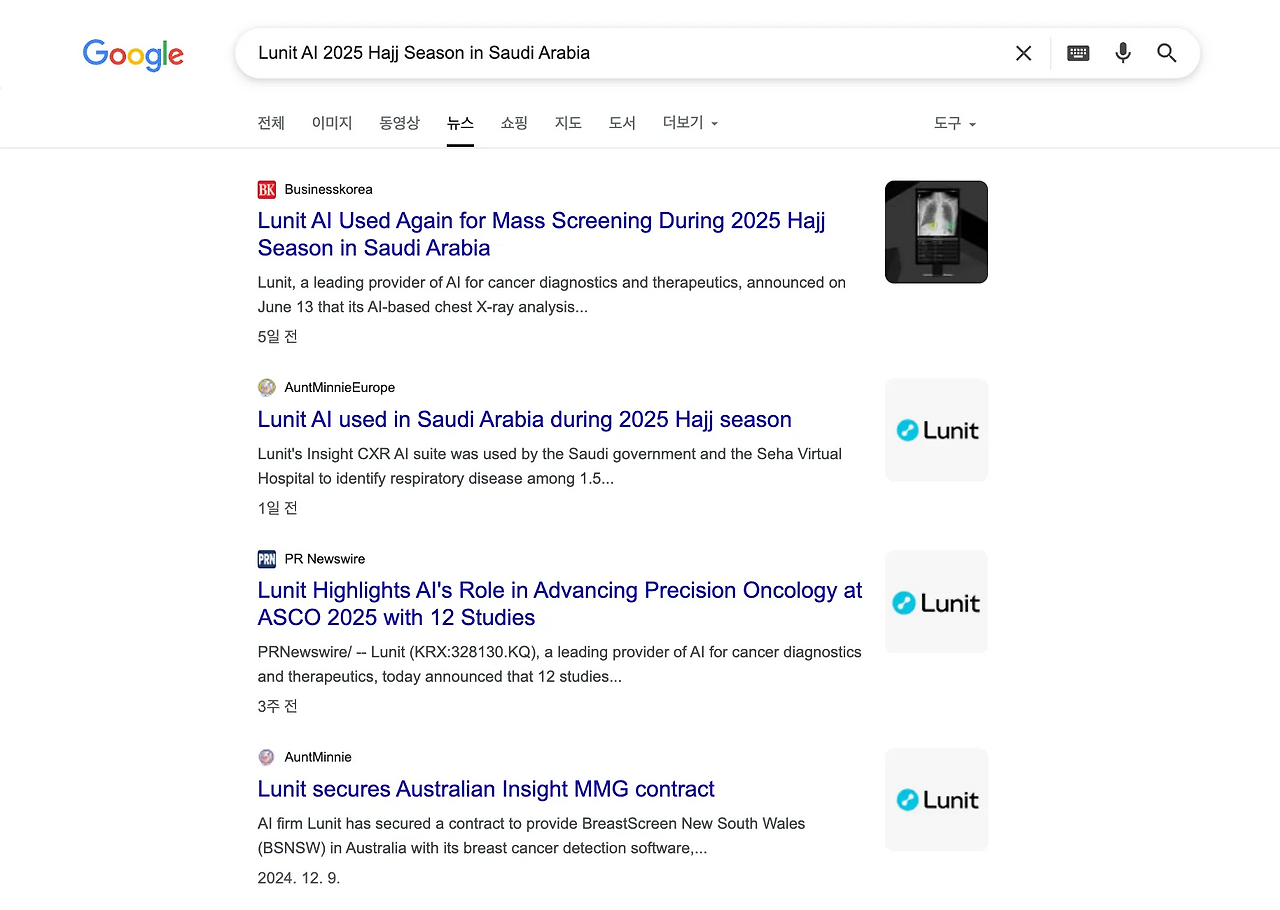1280x910 pixels.
Task: Switch to the 이미지 tab
Action: tap(332, 123)
